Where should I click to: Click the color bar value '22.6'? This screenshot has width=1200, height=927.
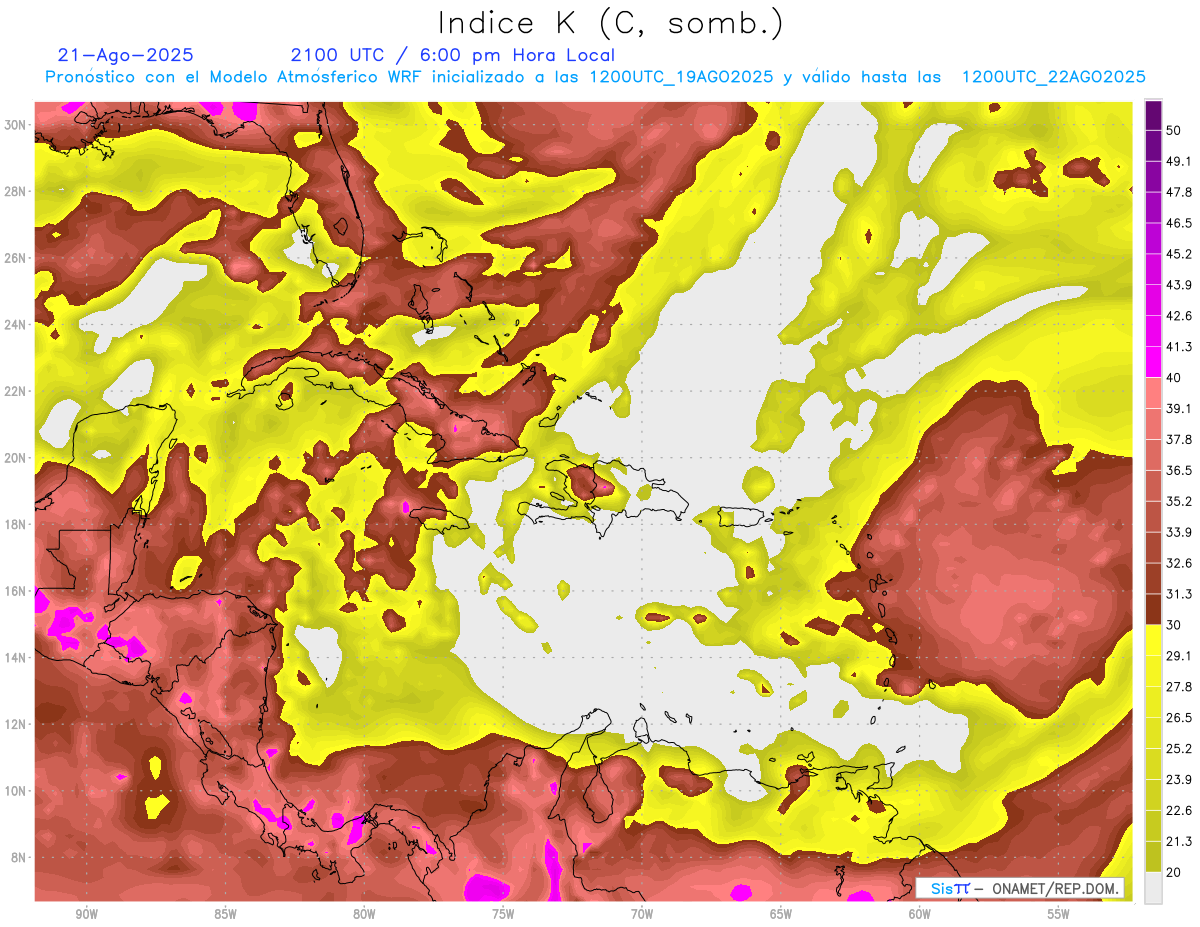(1178, 810)
